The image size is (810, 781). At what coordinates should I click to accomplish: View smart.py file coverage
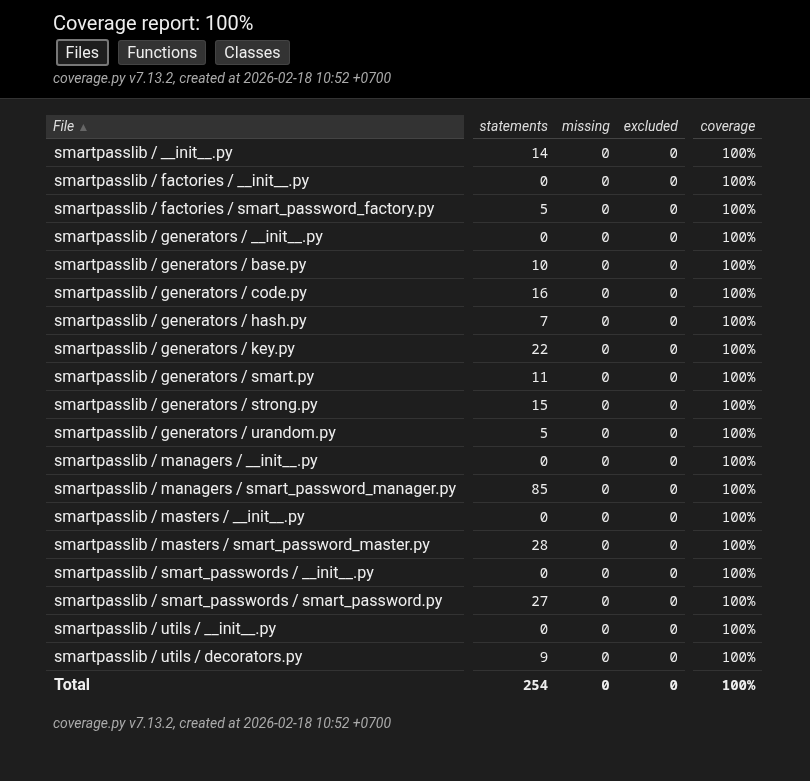click(184, 376)
